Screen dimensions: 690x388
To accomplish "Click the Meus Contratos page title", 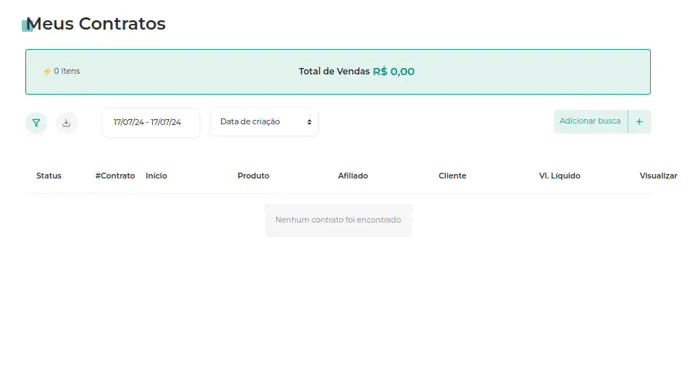I will (x=96, y=24).
